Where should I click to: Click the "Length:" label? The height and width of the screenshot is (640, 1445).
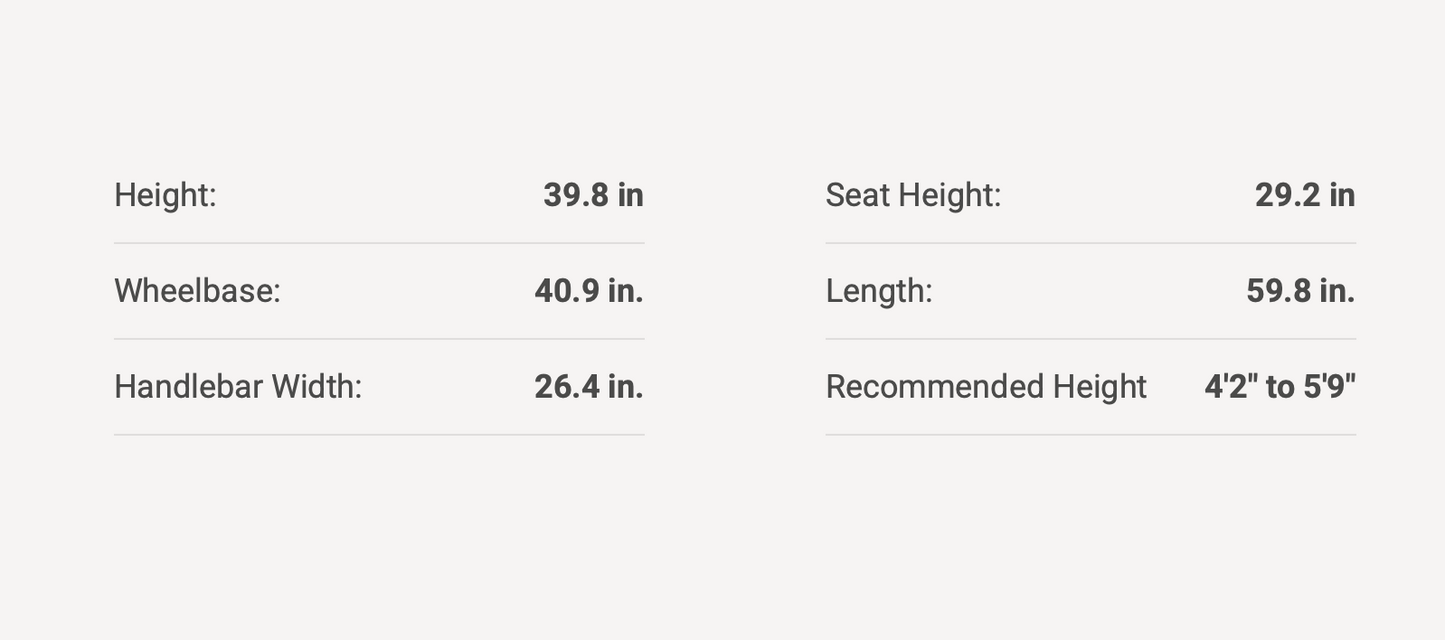(x=879, y=291)
